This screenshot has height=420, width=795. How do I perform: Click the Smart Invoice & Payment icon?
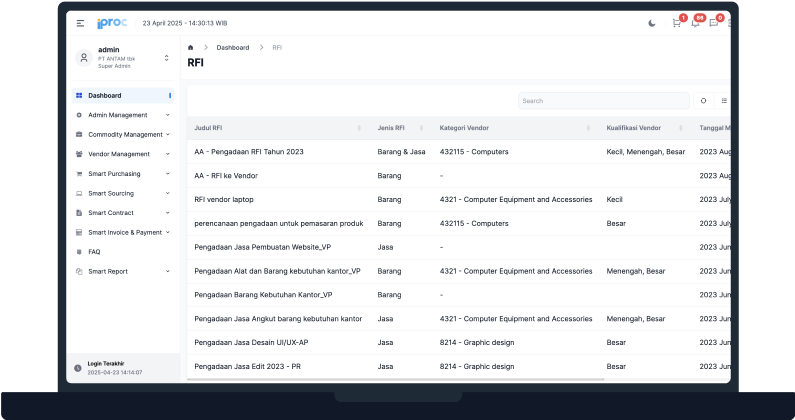pos(79,232)
